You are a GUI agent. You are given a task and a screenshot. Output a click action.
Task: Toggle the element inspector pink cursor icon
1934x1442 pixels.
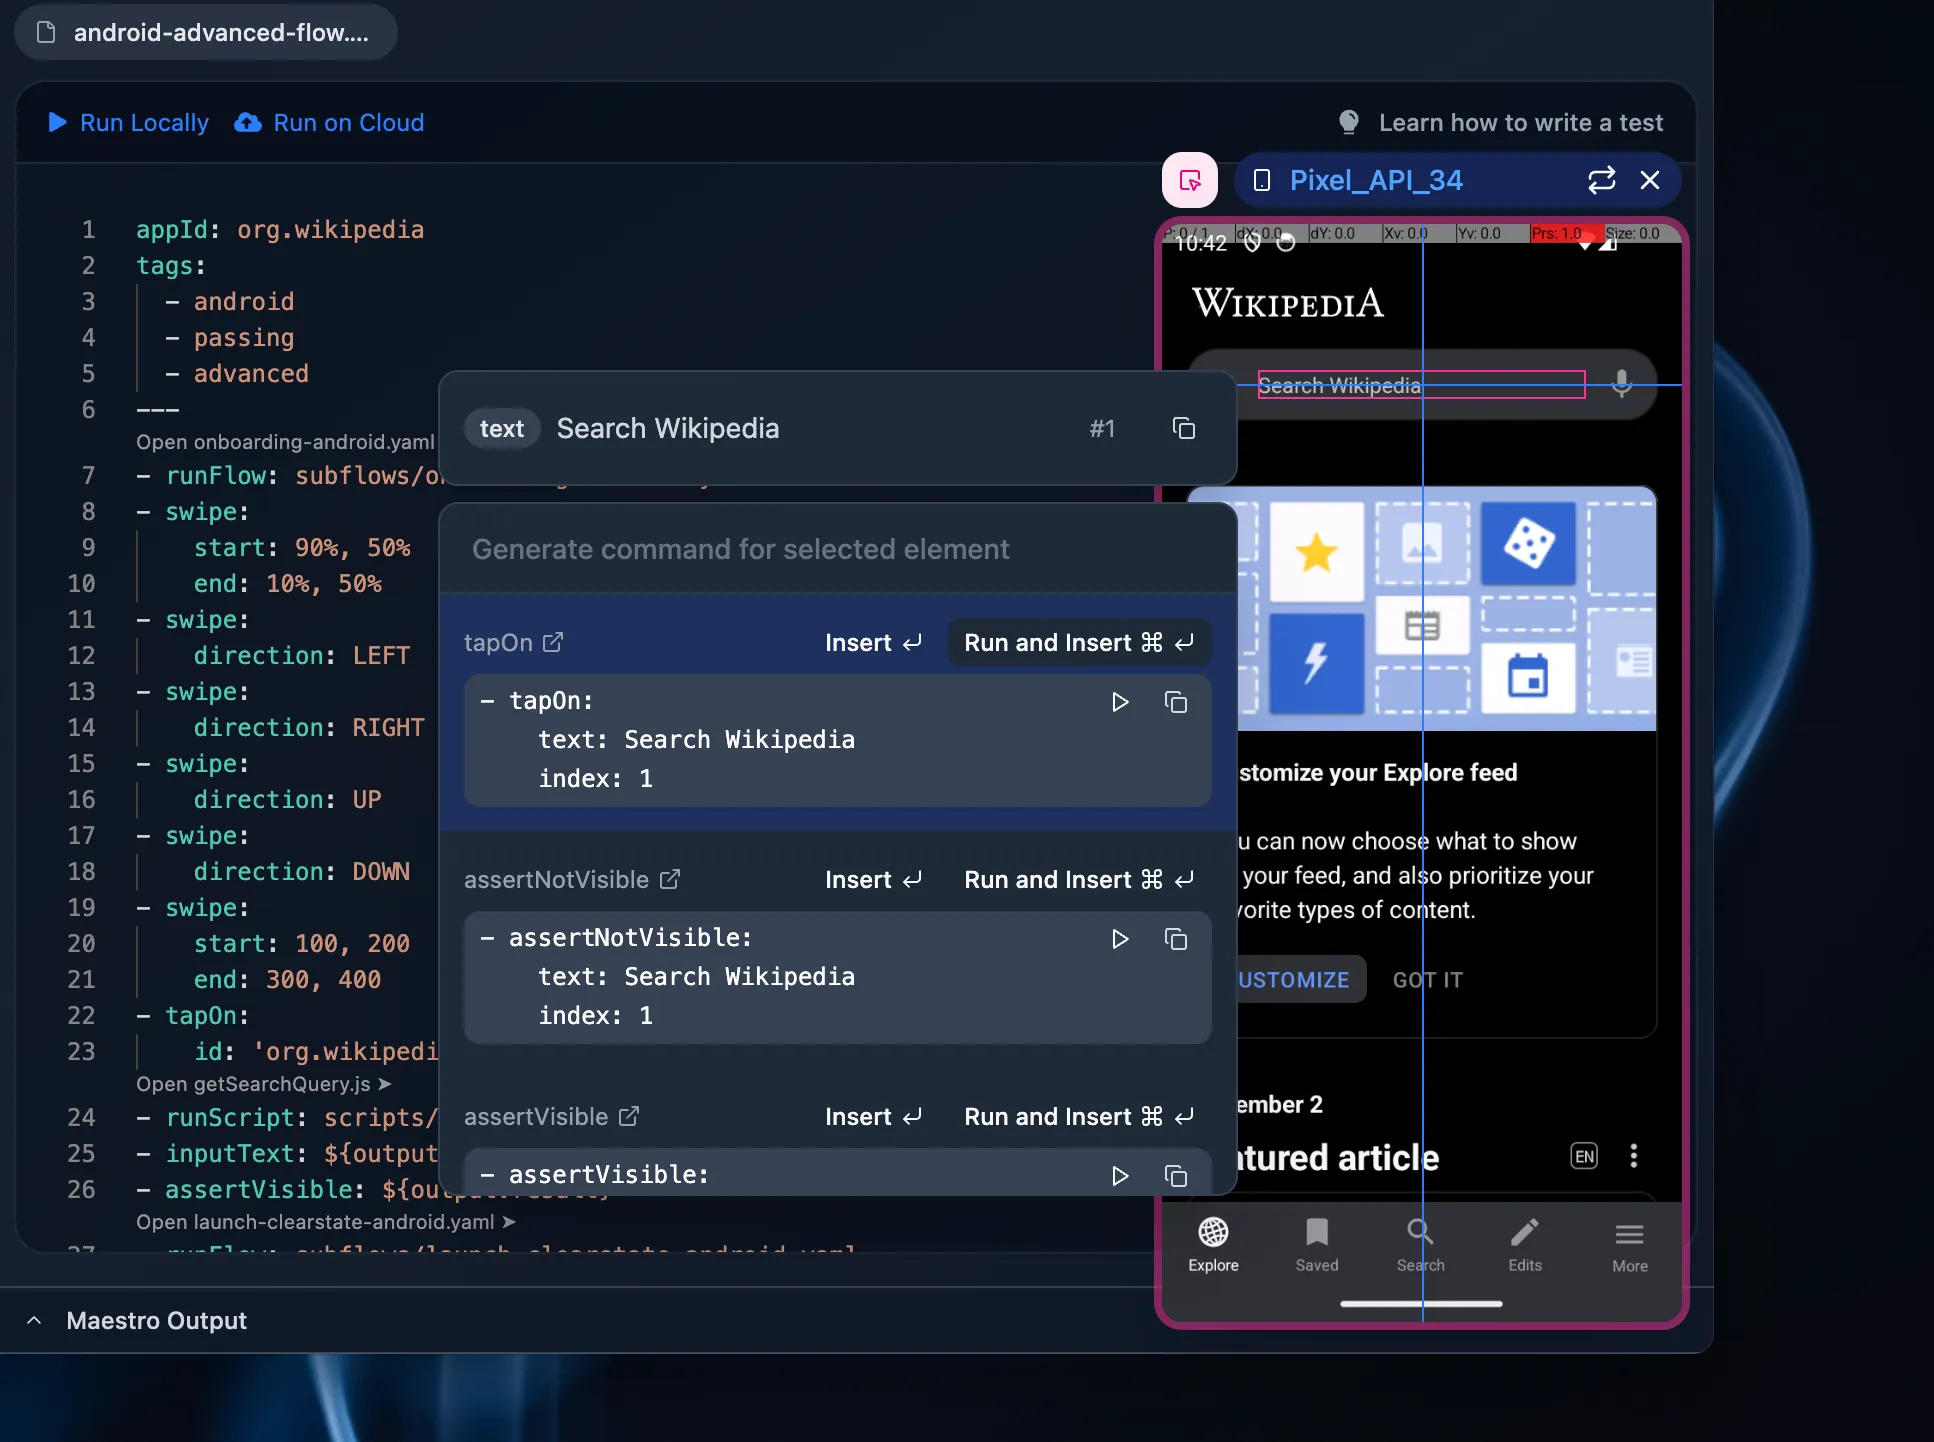point(1189,180)
